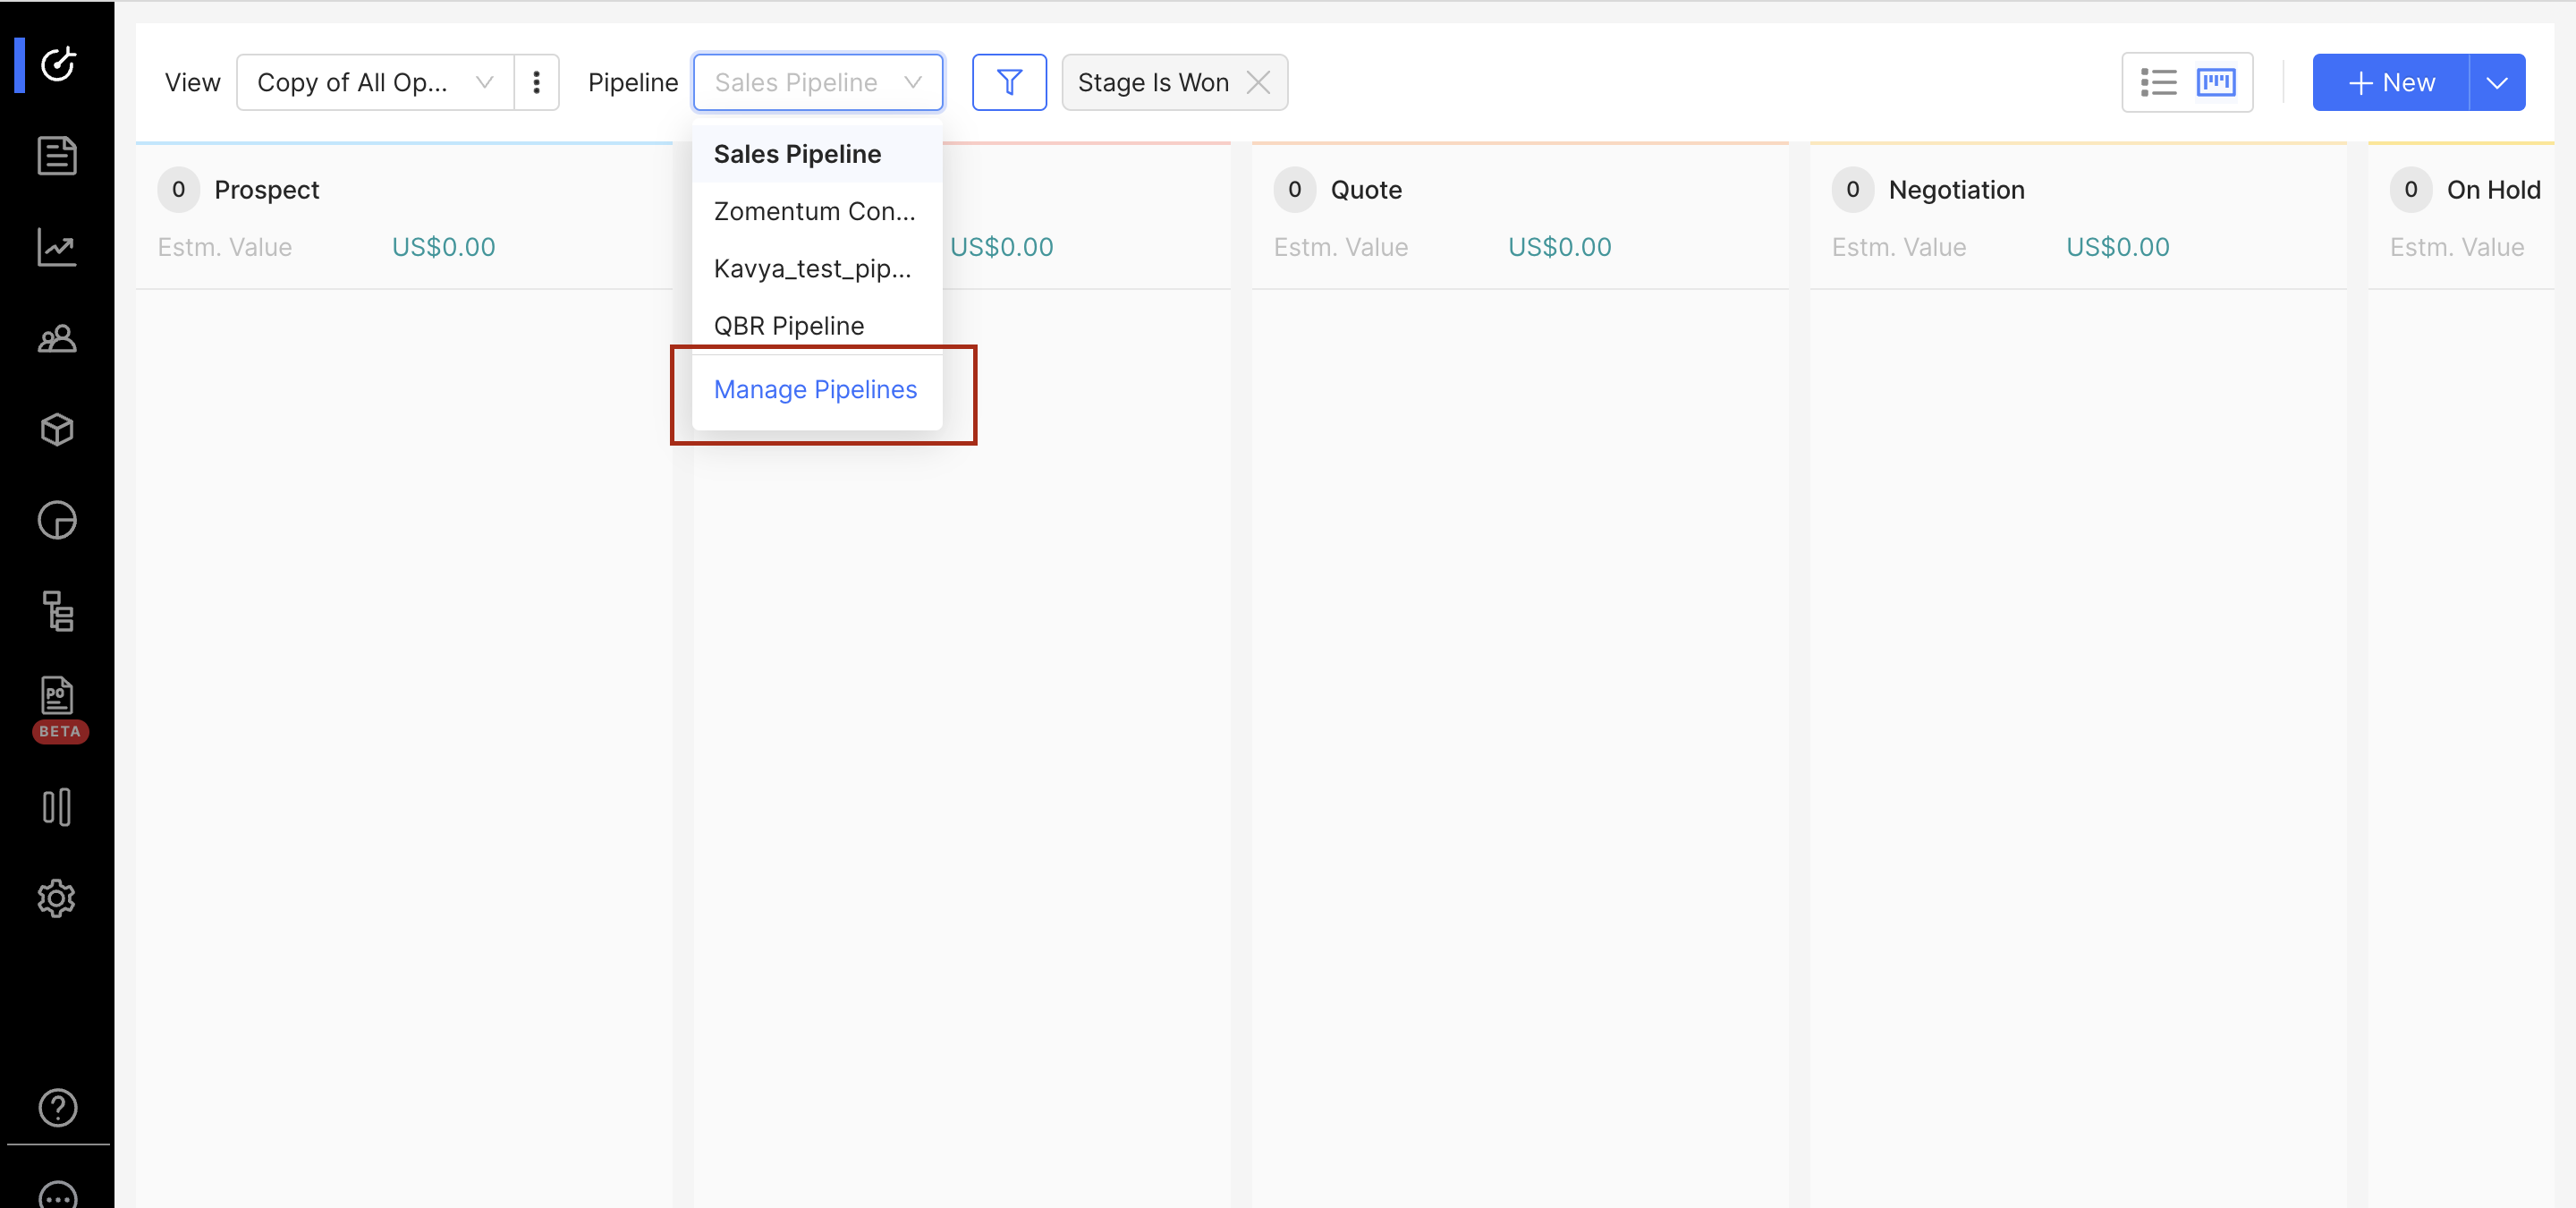Expand the arrow next to New button

pos(2496,82)
